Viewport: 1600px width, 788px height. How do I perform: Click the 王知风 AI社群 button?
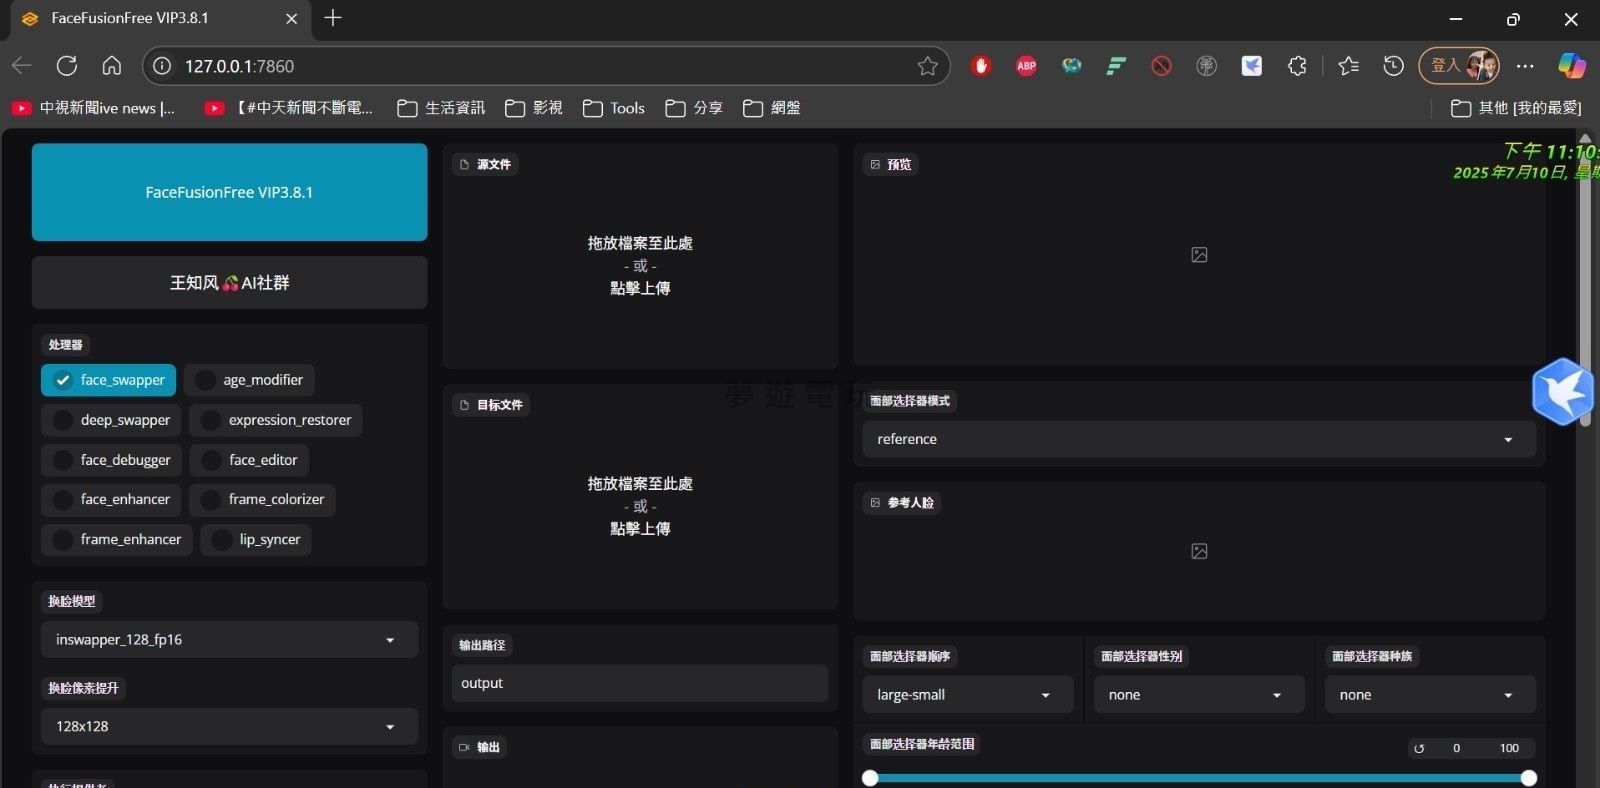coord(229,283)
